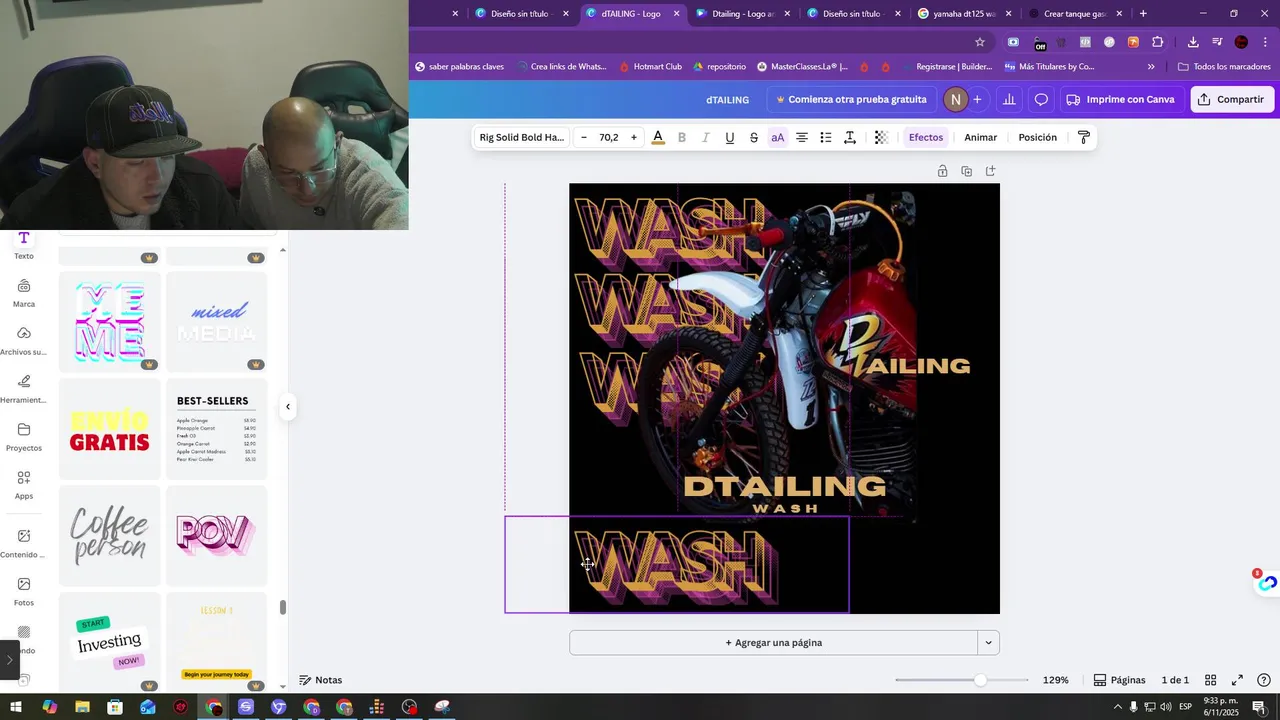Viewport: 1280px width, 720px height.
Task: Toggle bold formatting
Action: 682,137
